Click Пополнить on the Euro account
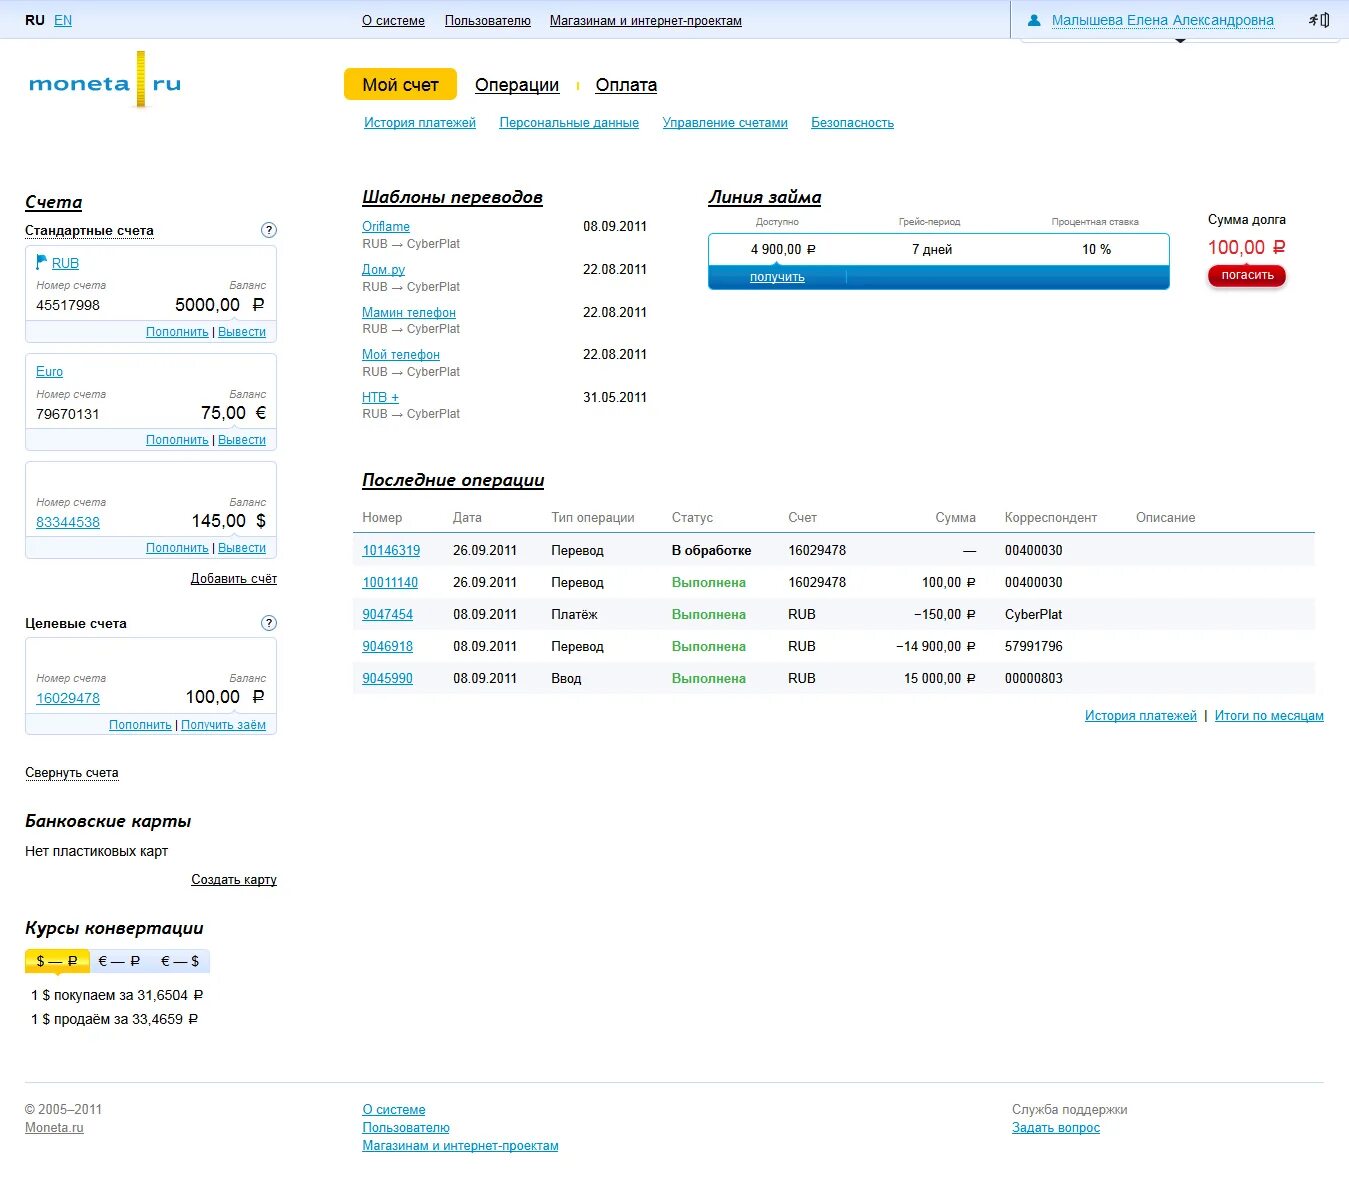 pos(177,440)
